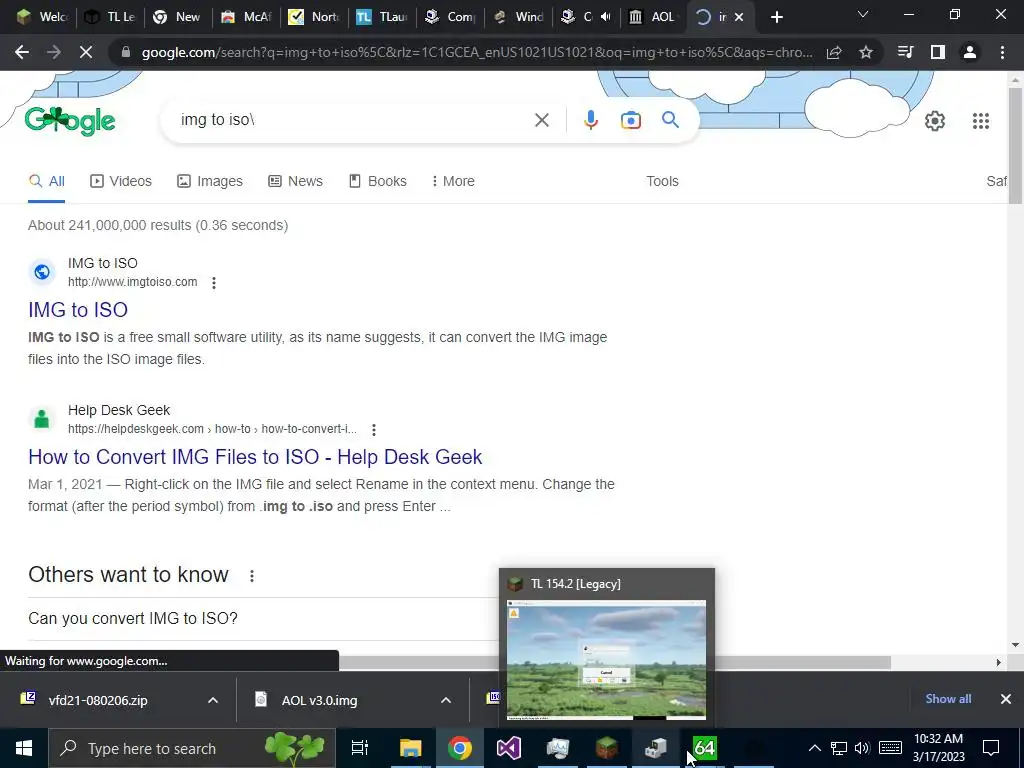Open Task View on taskbar
1024x768 pixels.
[360, 748]
